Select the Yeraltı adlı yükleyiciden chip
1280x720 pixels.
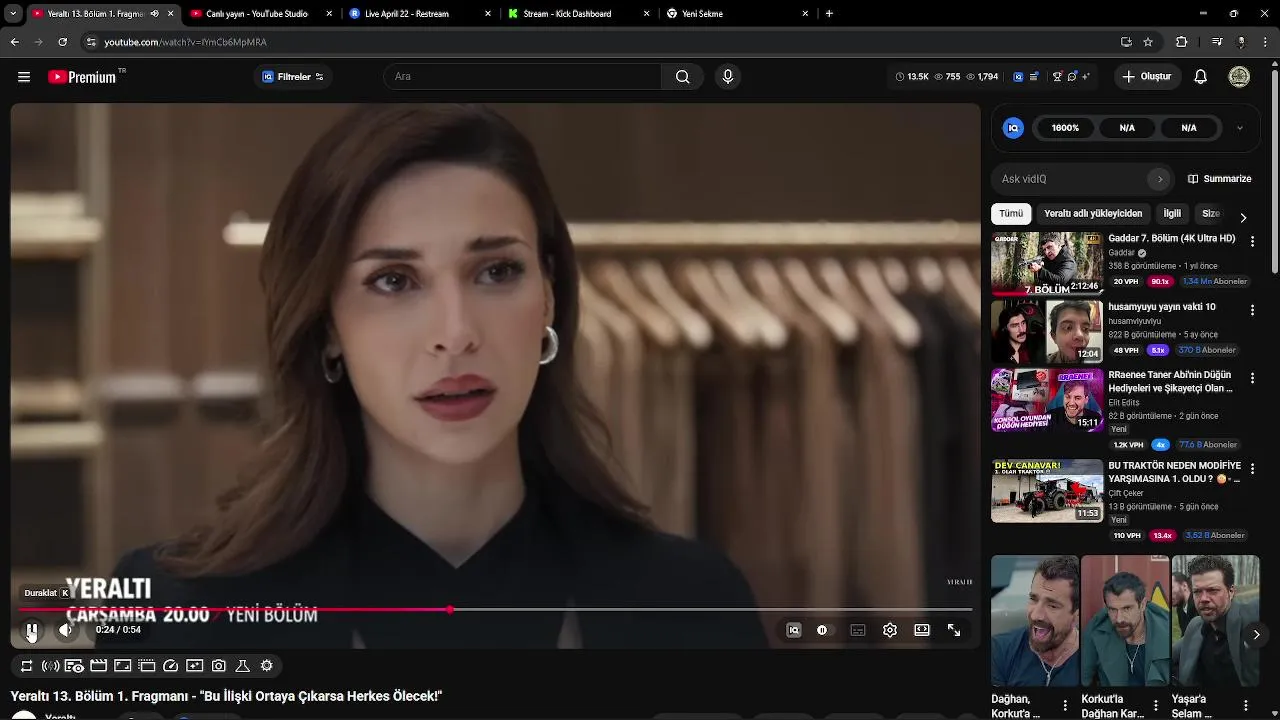1093,214
